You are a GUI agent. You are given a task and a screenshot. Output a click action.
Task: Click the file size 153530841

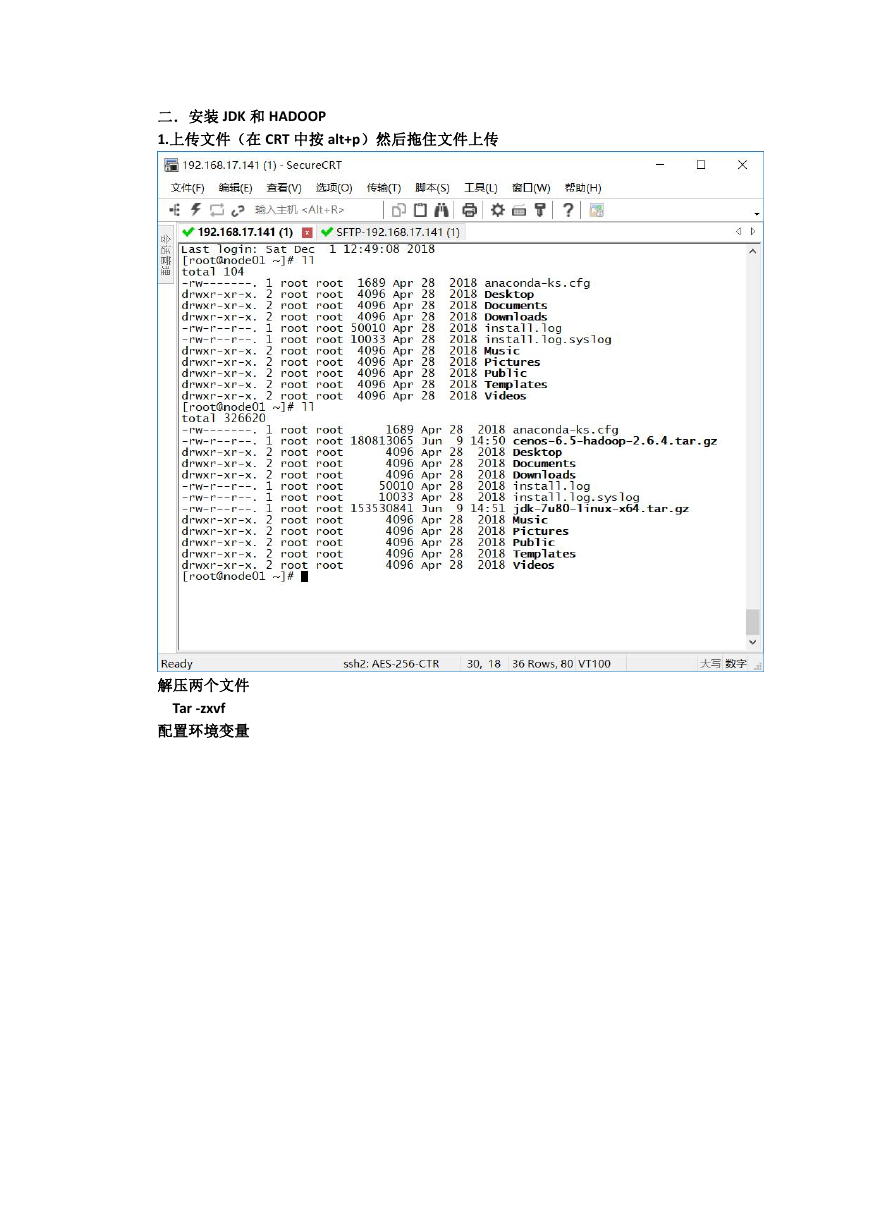[x=382, y=509]
